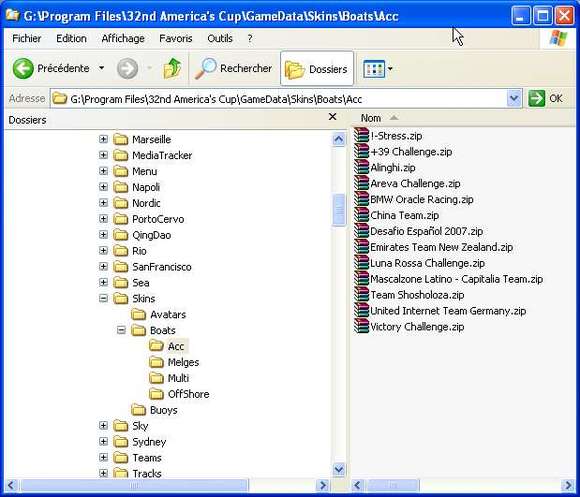Click file list horizontal scrollbar thumb
Viewport: 580px width, 497px height.
pyautogui.click(x=392, y=485)
